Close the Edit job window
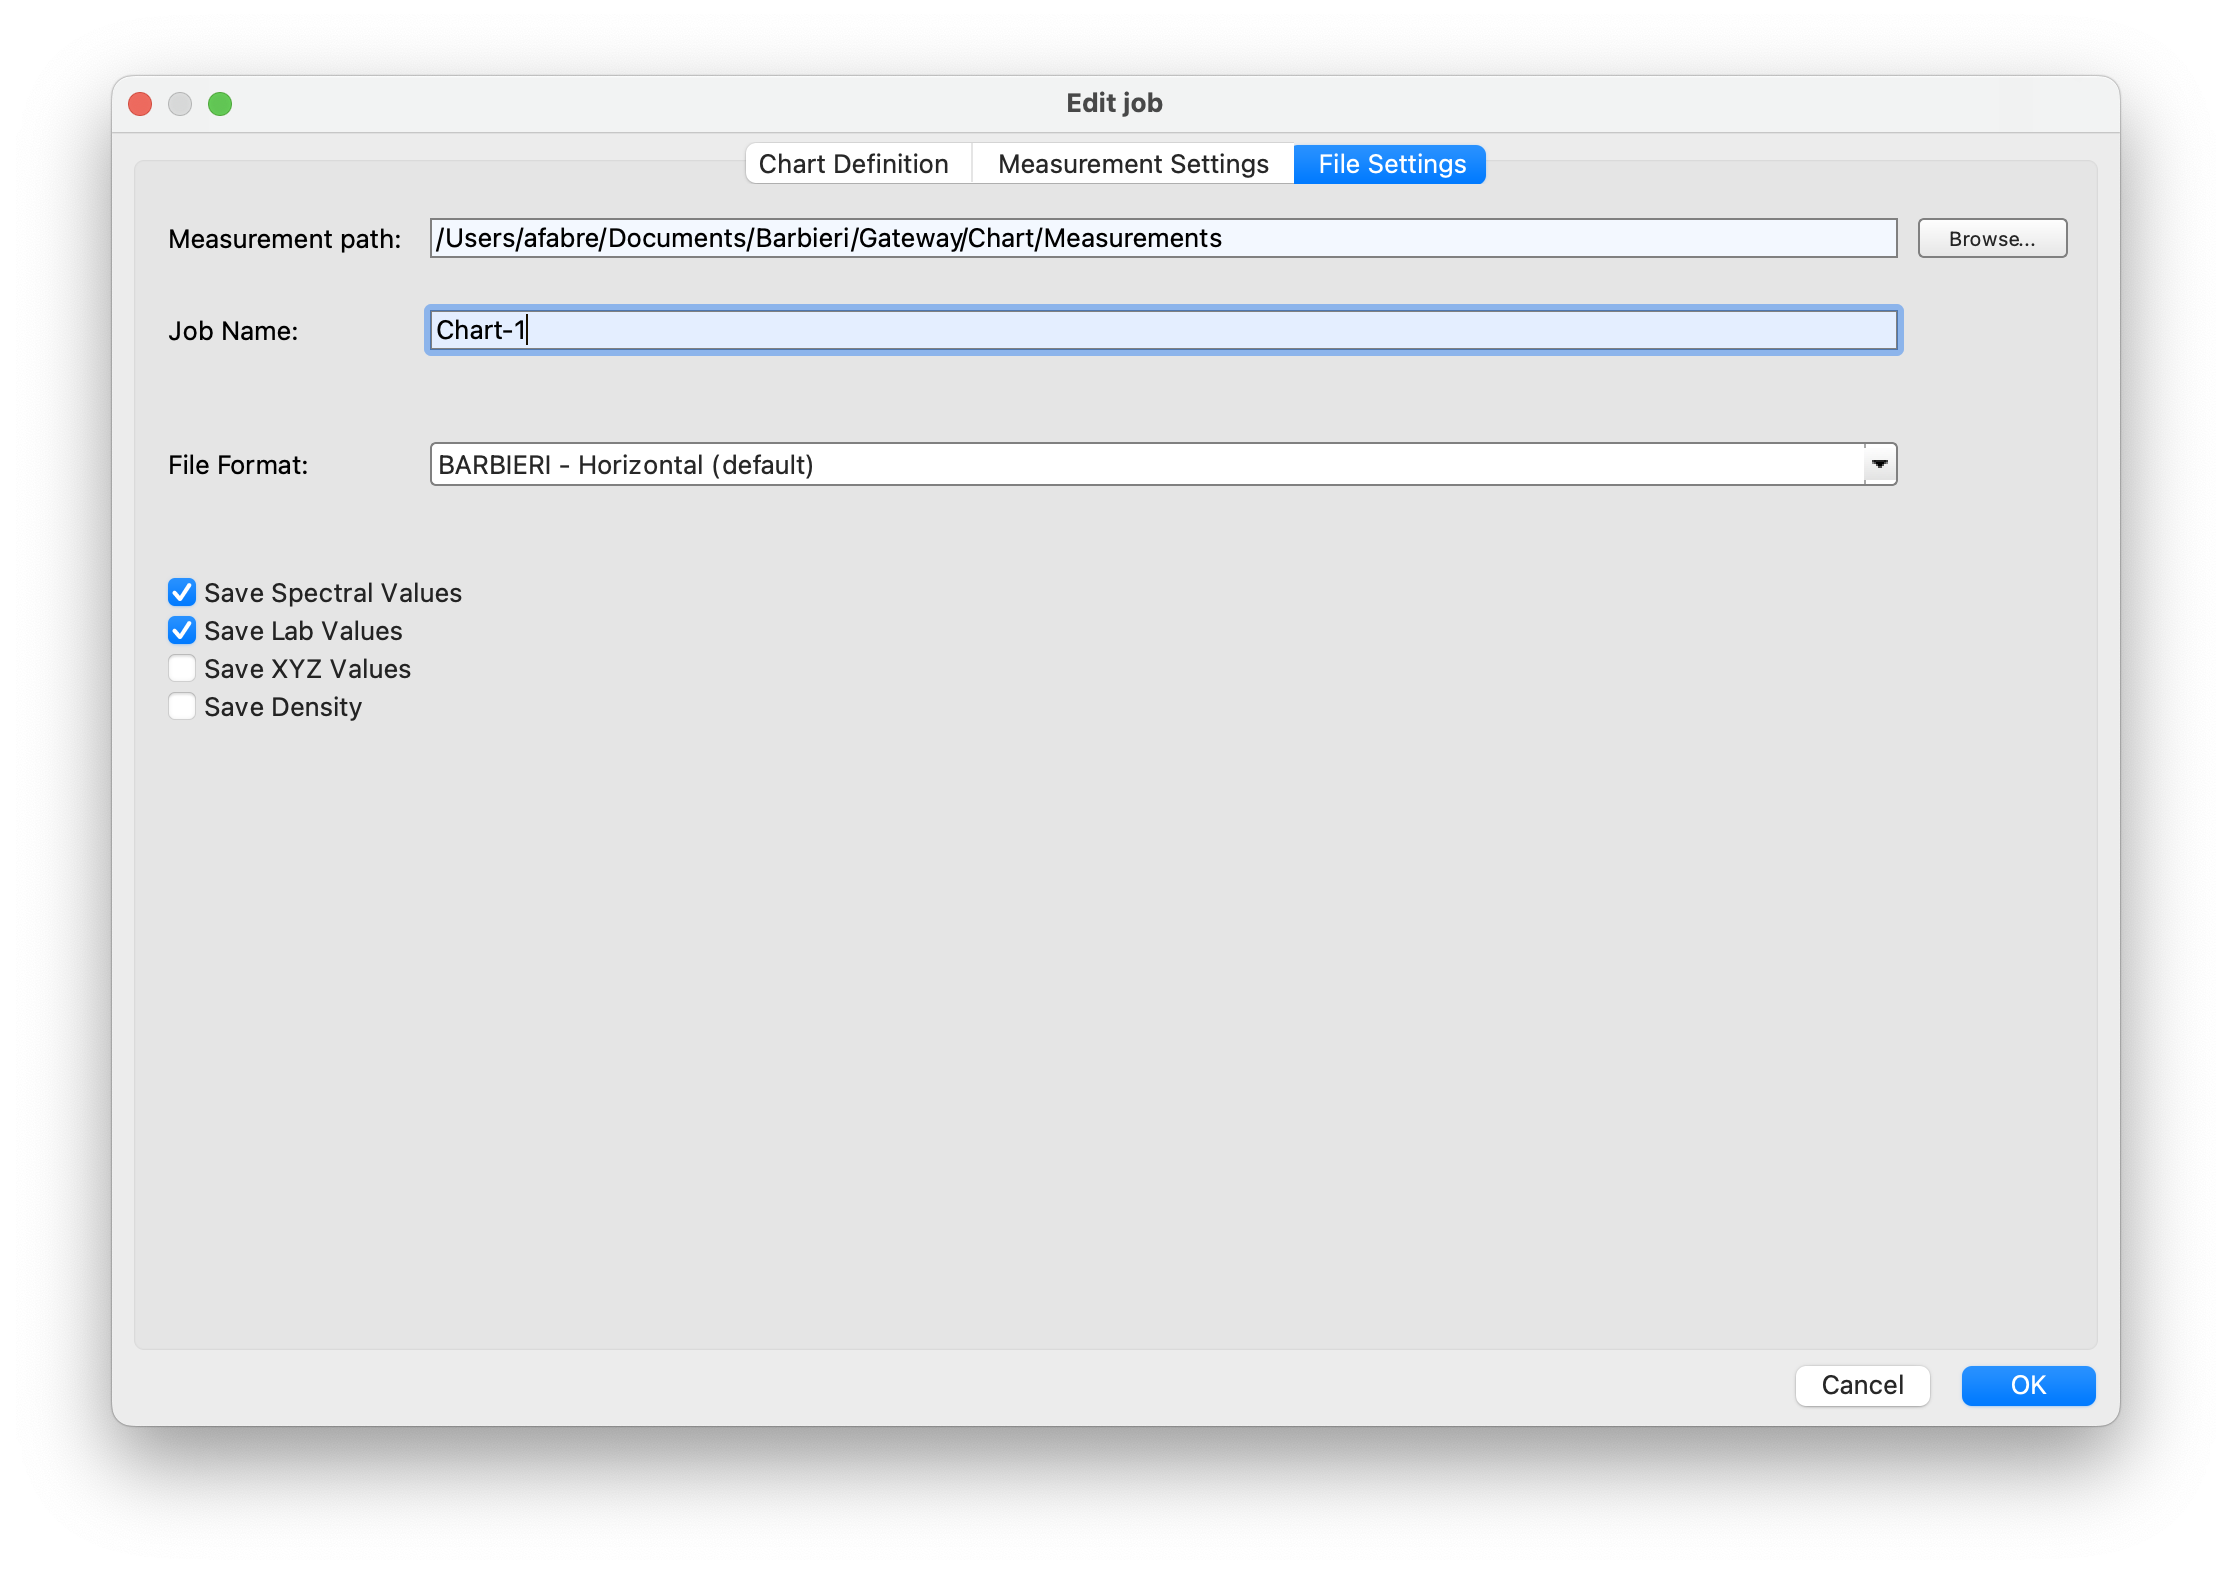 coord(141,104)
